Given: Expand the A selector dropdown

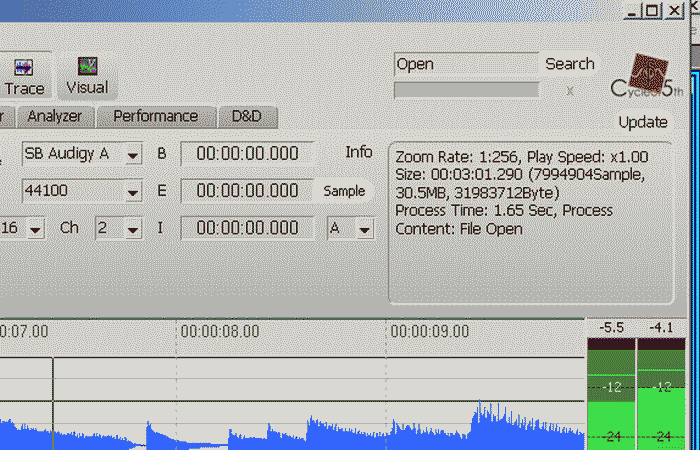Looking at the screenshot, I should pyautogui.click(x=364, y=229).
